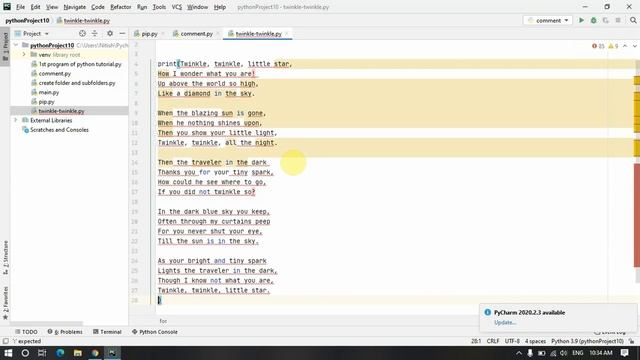Viewport: 640px width, 360px height.
Task: Switch to pip.py editor tab
Action: coord(149,34)
